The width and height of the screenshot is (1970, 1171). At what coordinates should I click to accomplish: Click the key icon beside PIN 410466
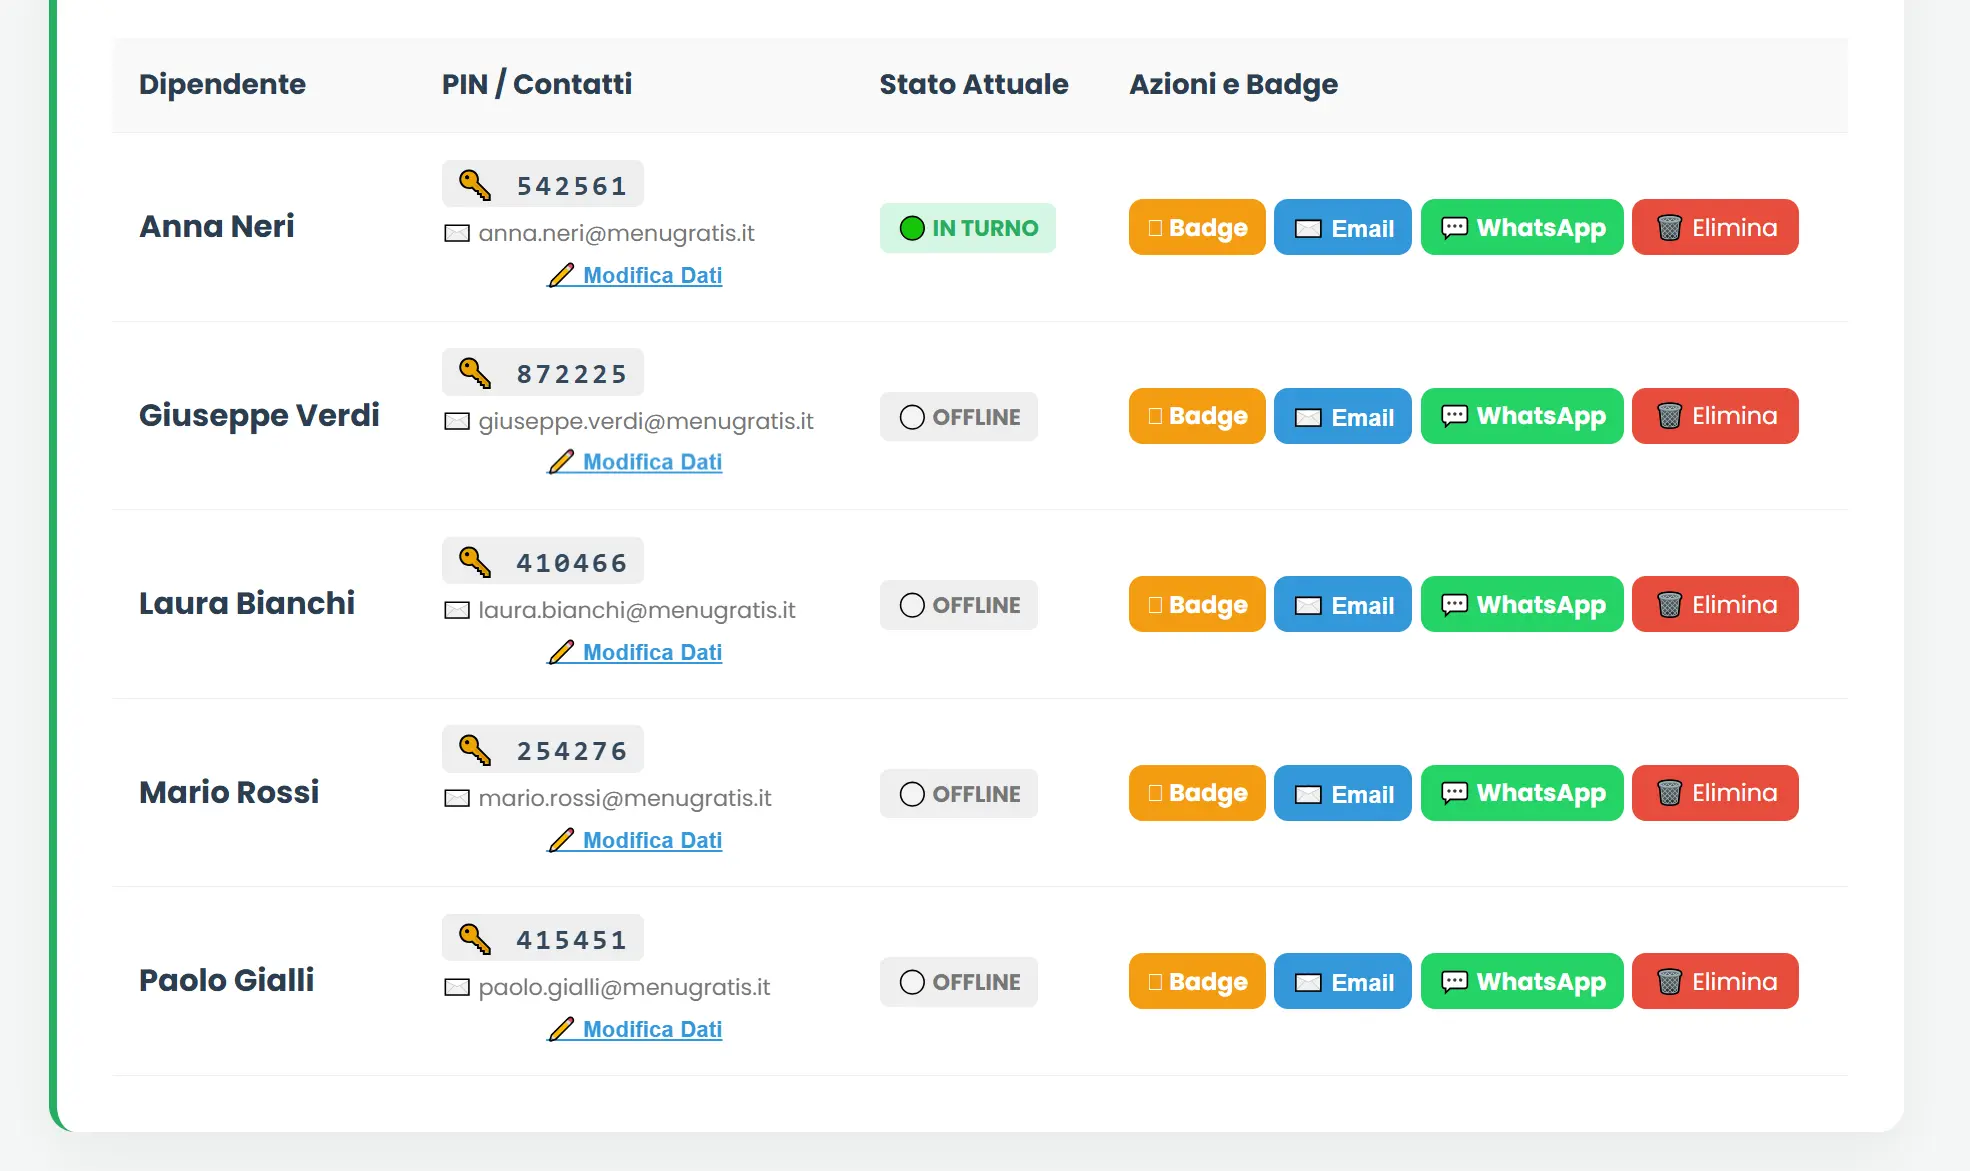(x=475, y=562)
